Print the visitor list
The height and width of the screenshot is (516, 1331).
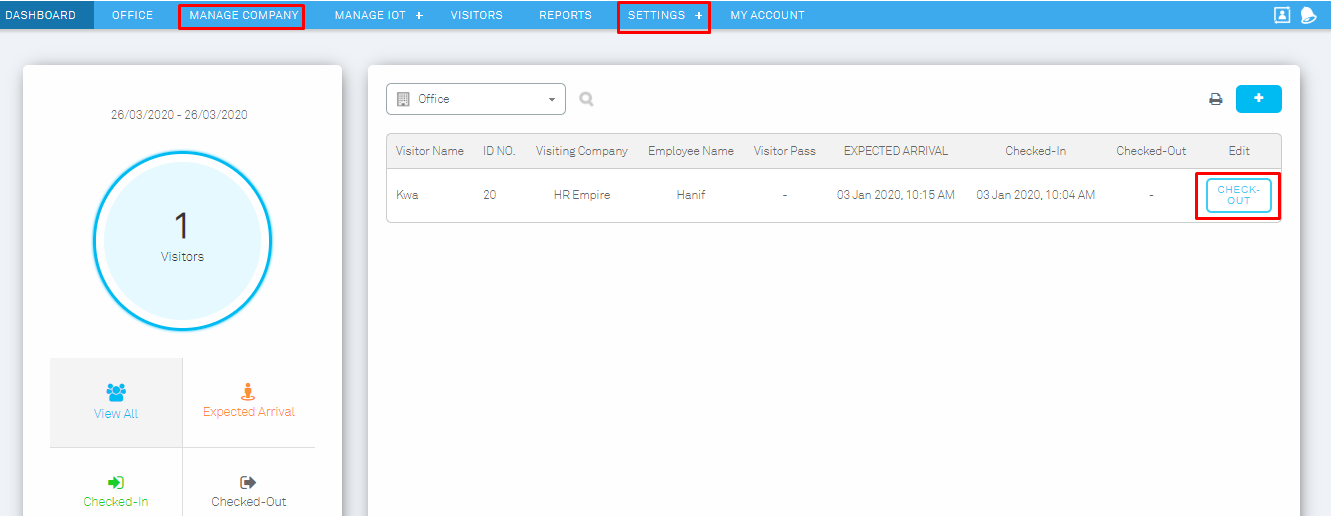click(x=1216, y=99)
